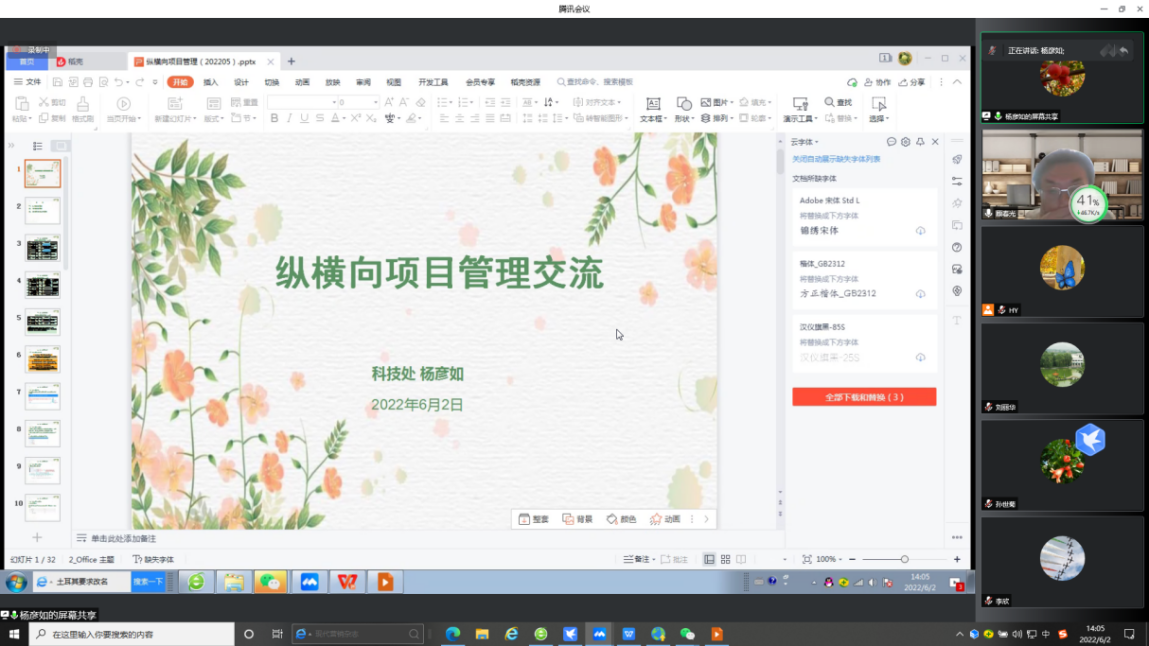Screen dimensions: 1149x646
Task: Open the WPS icon in shared taskbar
Action: (x=347, y=582)
